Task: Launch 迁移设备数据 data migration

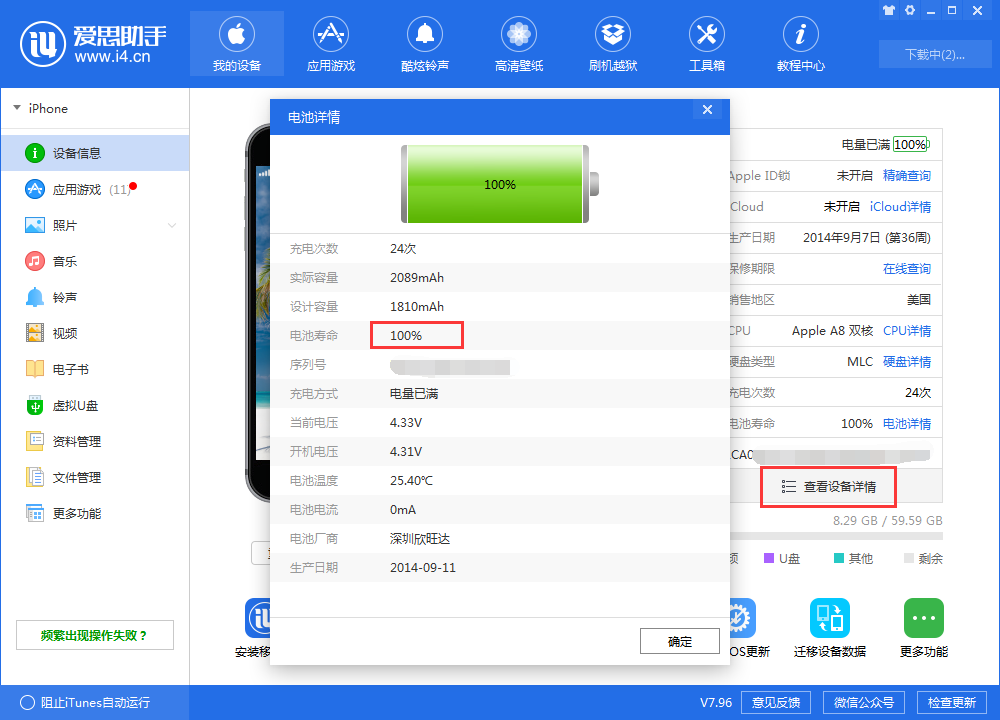Action: (x=829, y=627)
